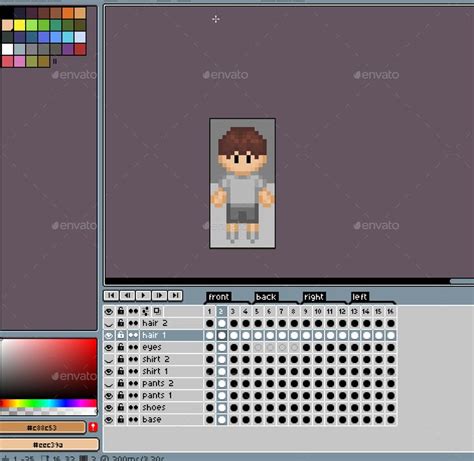Select the right animation tag
Image resolution: width=474 pixels, height=461 pixels.
point(314,297)
